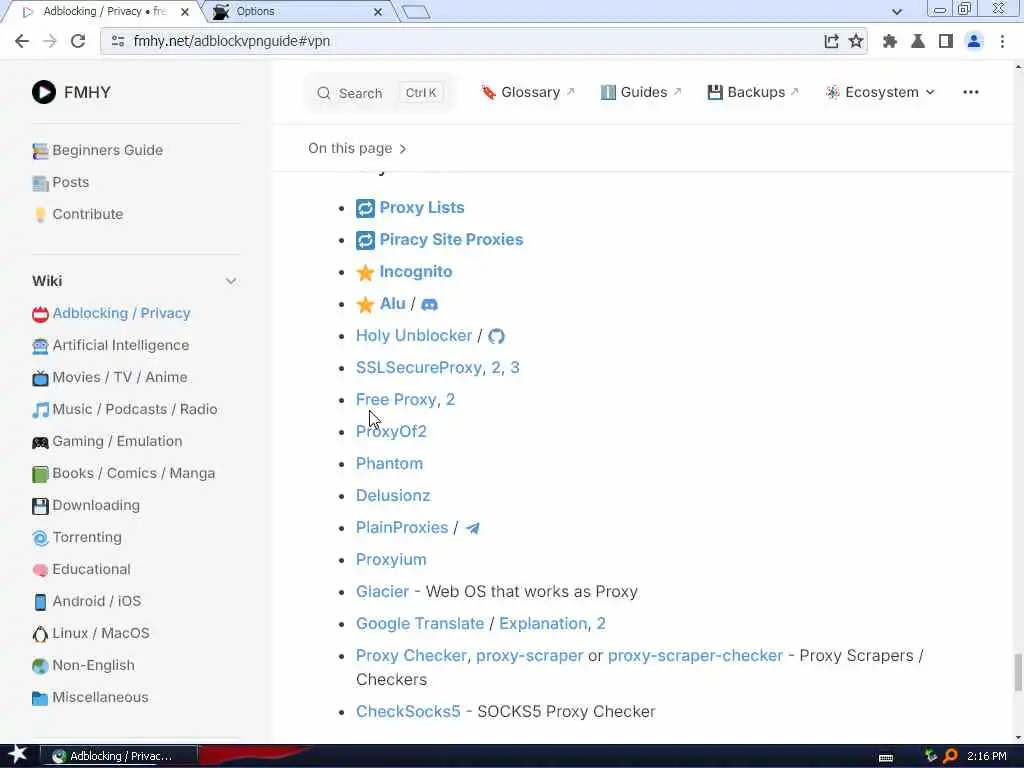1024x768 pixels.
Task: Open the taskbar search magnifier icon
Action: click(x=950, y=756)
